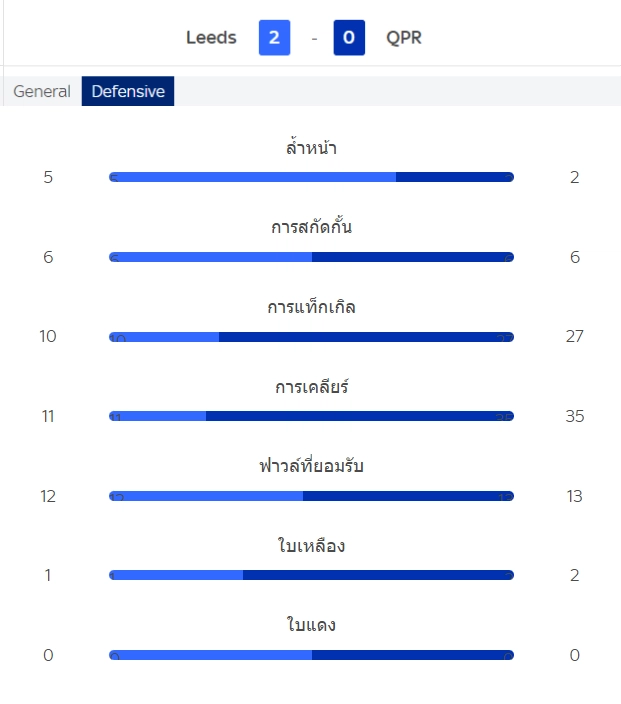Click the ใบเหลือง stat bar
Viewport: 621px width, 704px height.
[x=311, y=575]
